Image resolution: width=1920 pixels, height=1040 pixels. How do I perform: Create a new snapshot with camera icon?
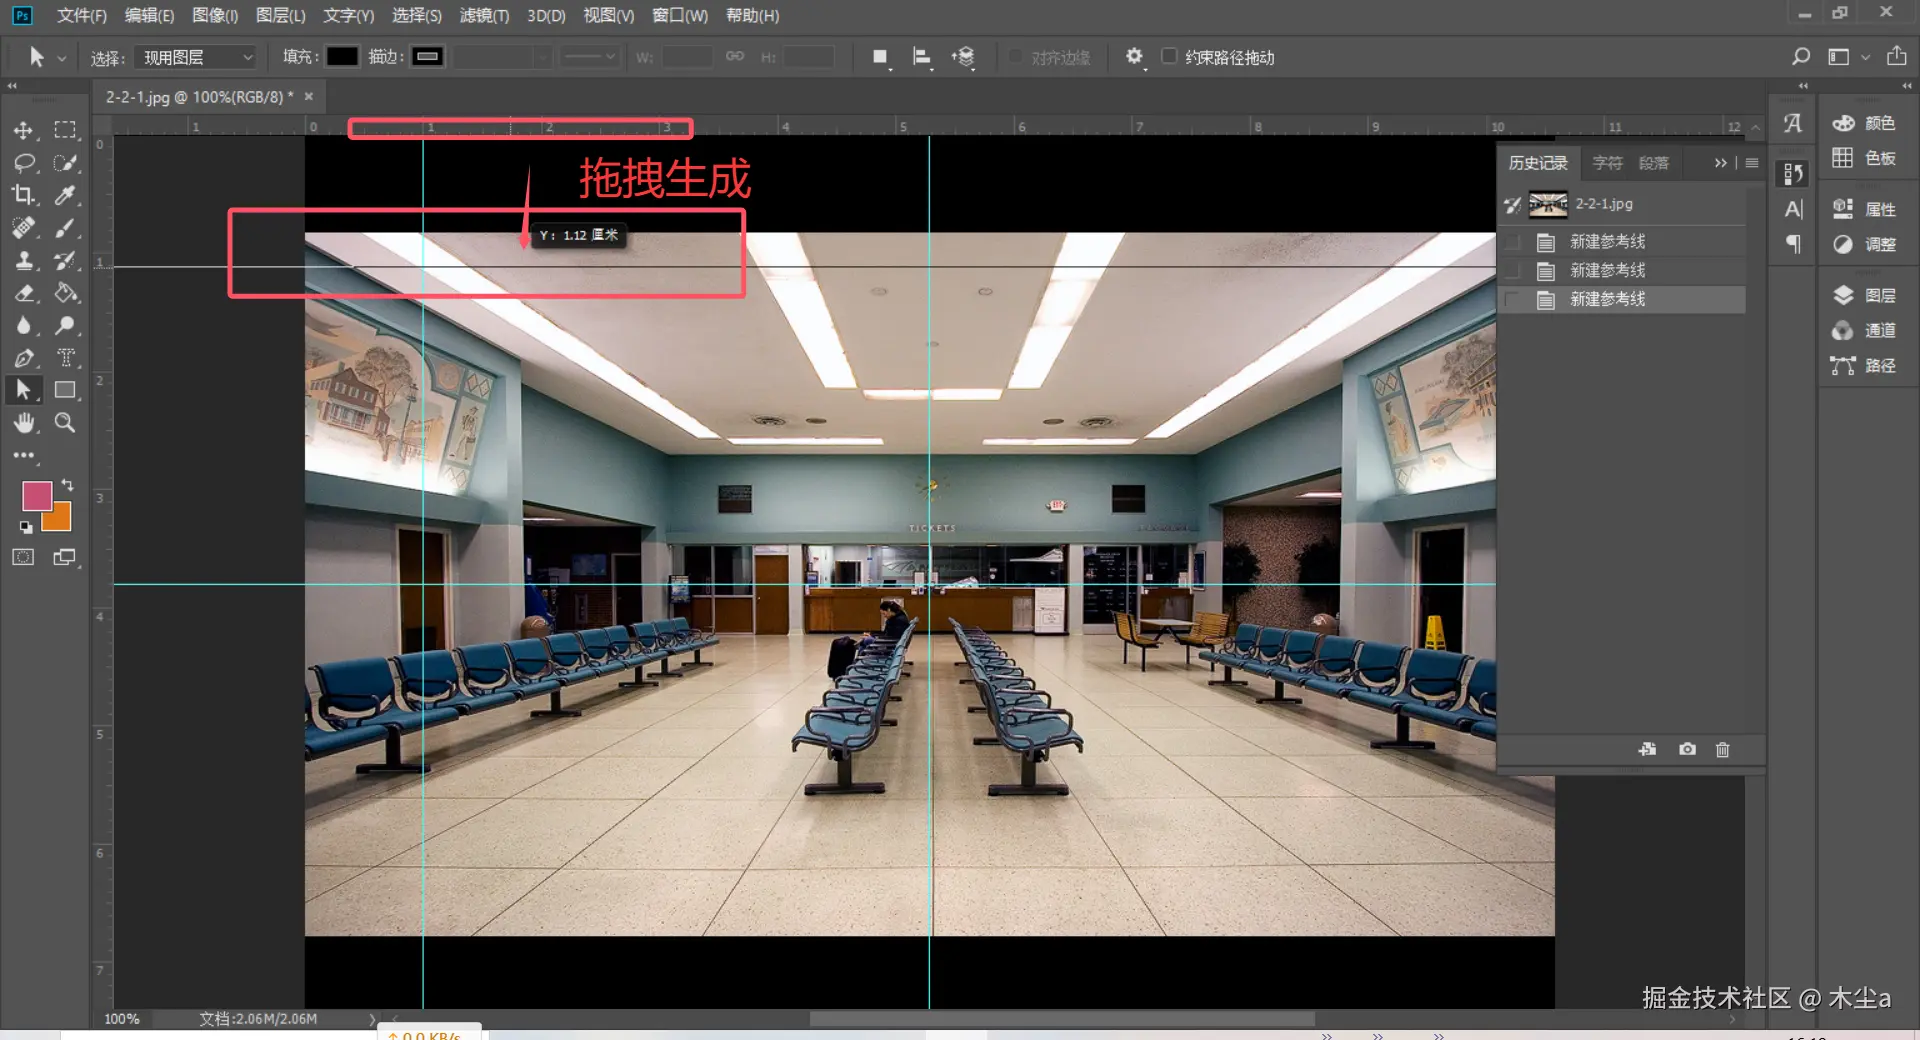1687,749
